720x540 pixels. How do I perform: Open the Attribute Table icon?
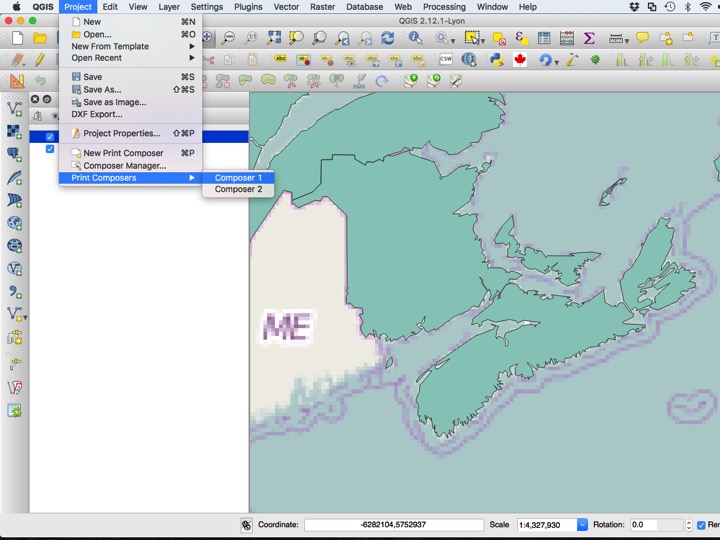click(544, 38)
